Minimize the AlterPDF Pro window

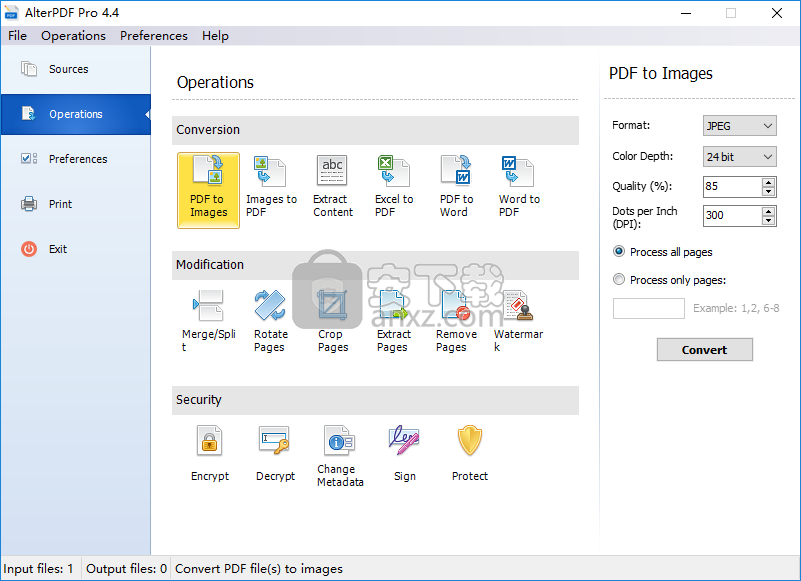[x=686, y=13]
